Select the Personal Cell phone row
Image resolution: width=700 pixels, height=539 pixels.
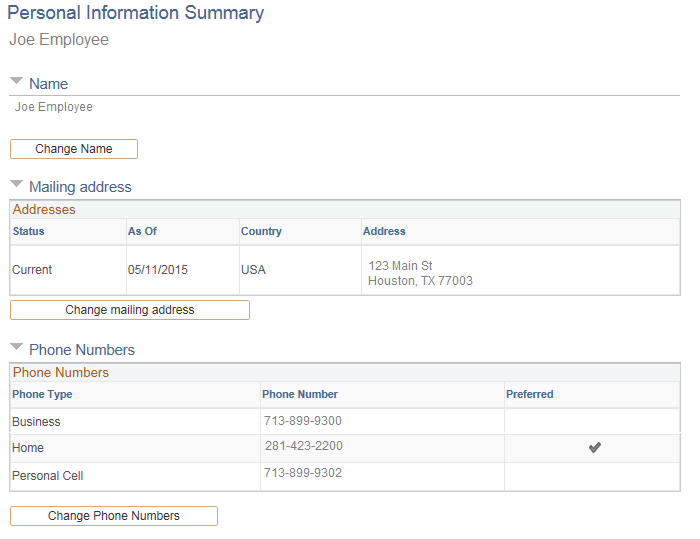click(47, 476)
